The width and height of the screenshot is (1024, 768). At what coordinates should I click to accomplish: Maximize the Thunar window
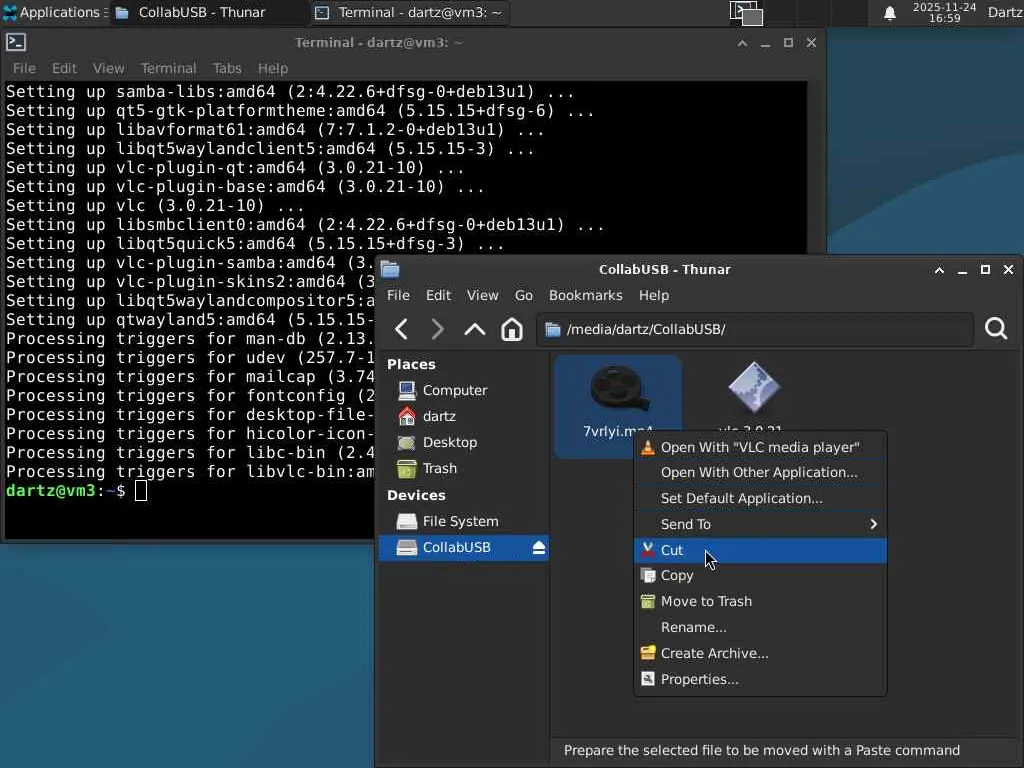point(985,270)
